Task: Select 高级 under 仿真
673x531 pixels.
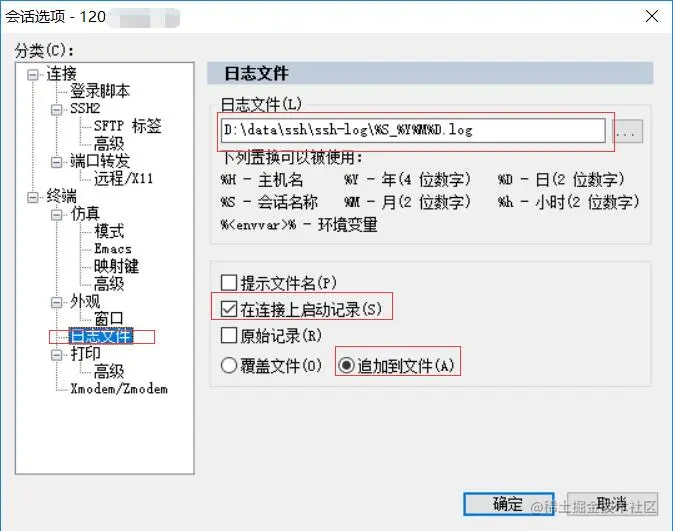Action: tap(109, 284)
